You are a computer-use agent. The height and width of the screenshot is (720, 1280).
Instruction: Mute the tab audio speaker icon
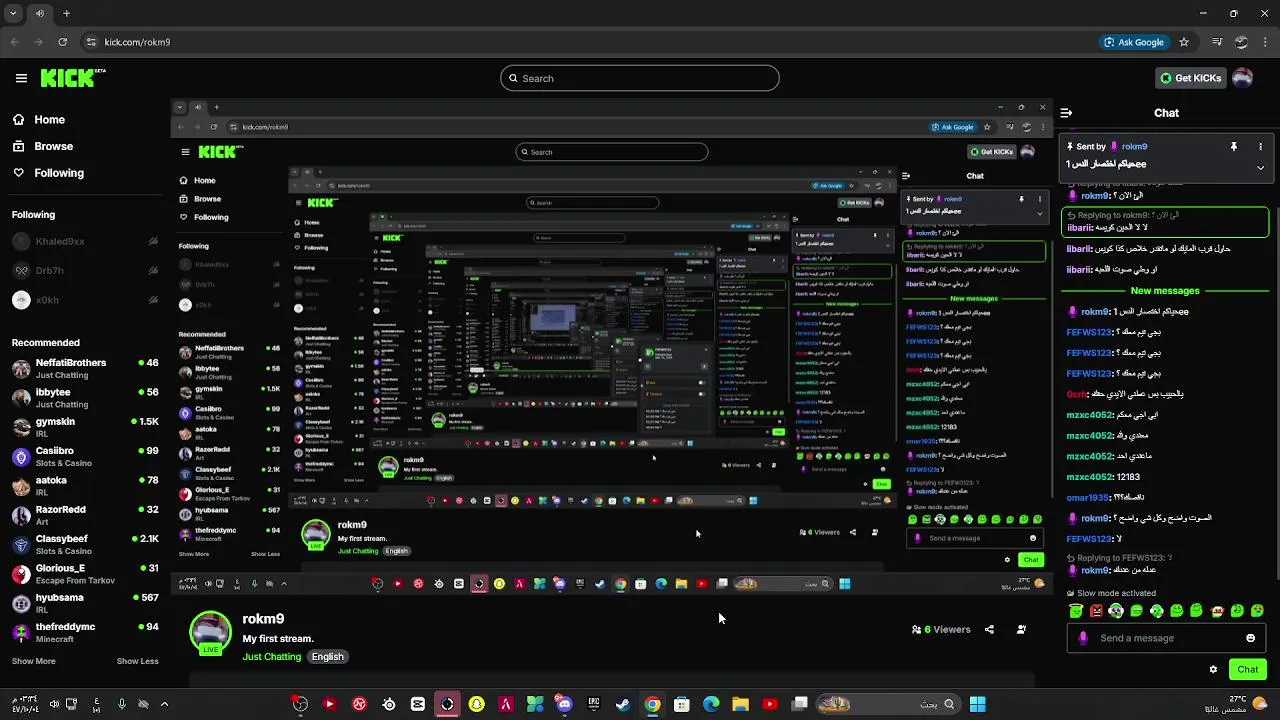click(40, 14)
